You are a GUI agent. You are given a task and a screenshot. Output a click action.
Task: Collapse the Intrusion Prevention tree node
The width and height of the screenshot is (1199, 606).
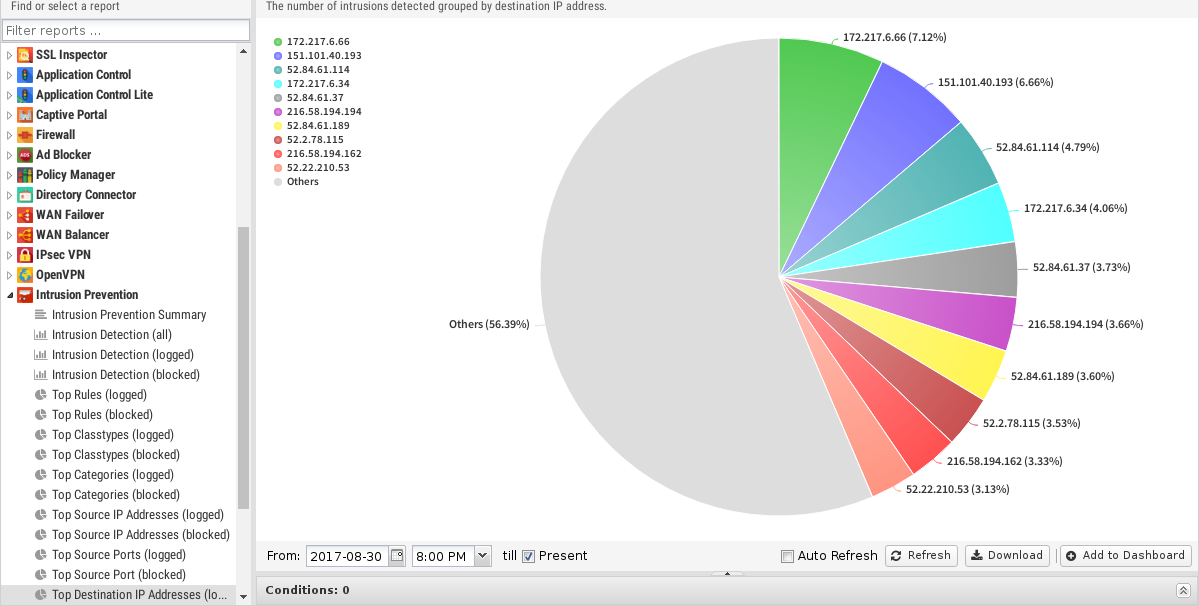click(x=9, y=295)
